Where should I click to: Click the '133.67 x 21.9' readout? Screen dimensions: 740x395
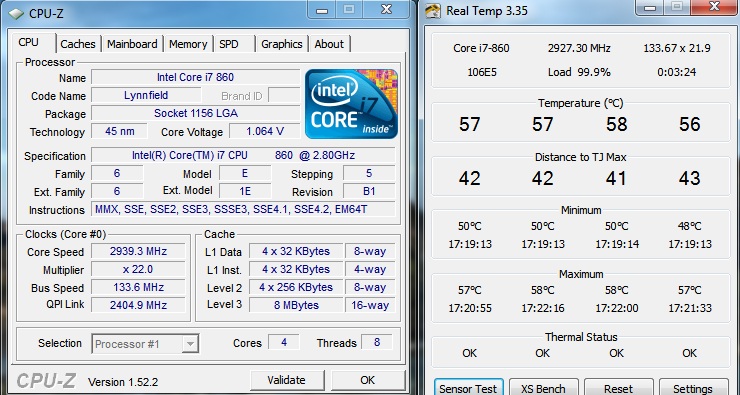pyautogui.click(x=677, y=48)
